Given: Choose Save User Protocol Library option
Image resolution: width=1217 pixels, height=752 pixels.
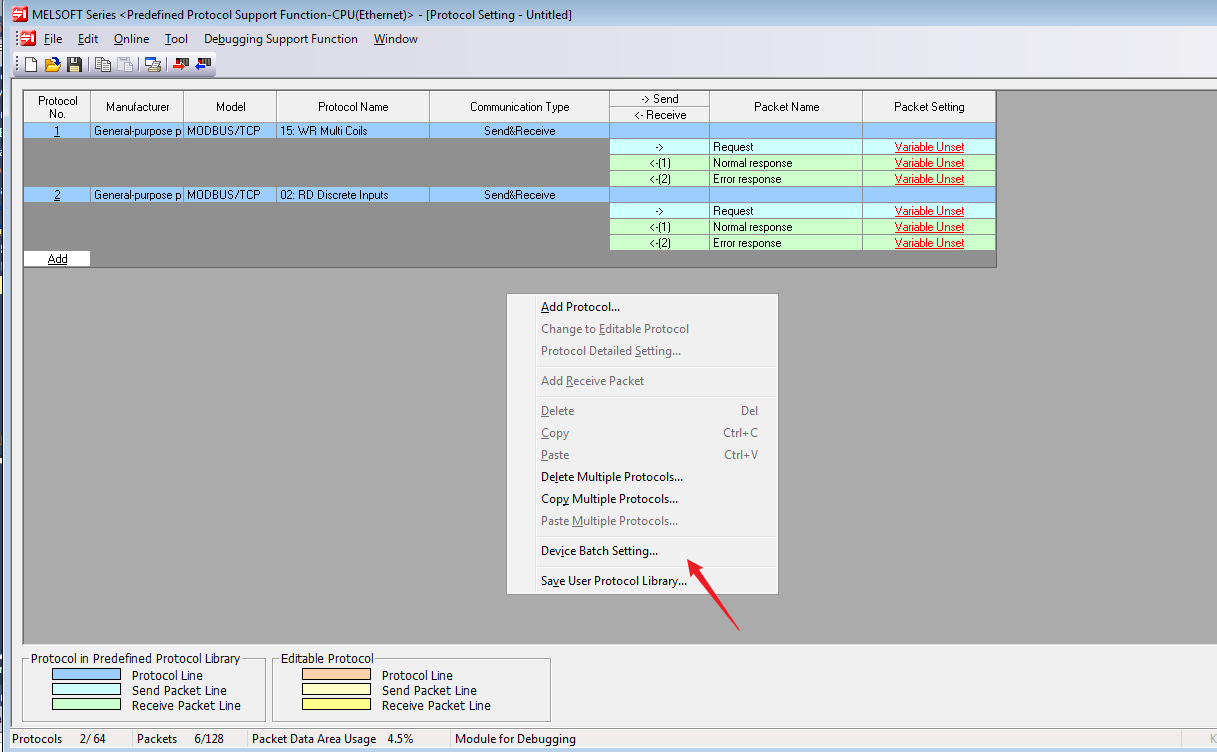Looking at the screenshot, I should pyautogui.click(x=613, y=581).
